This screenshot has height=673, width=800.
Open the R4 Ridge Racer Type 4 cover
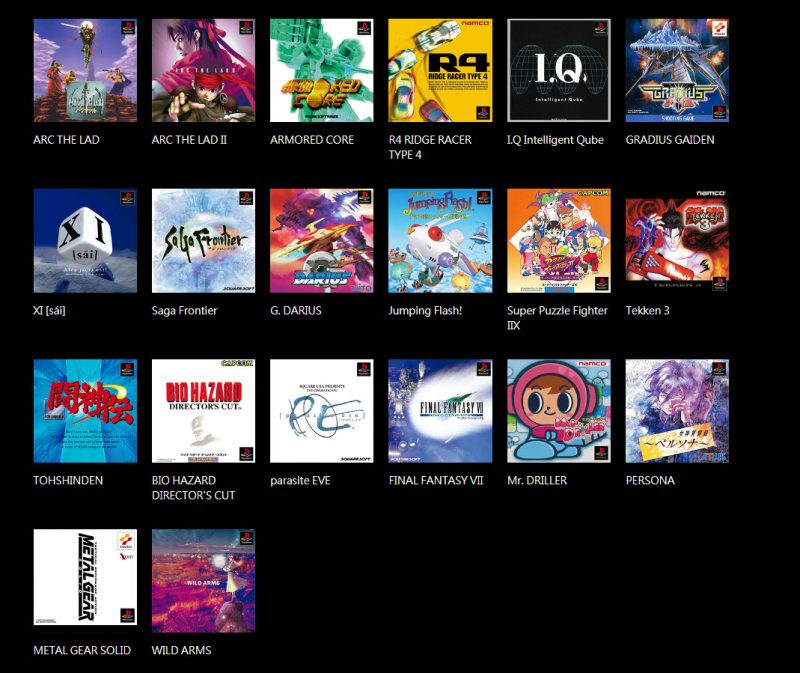coord(440,70)
